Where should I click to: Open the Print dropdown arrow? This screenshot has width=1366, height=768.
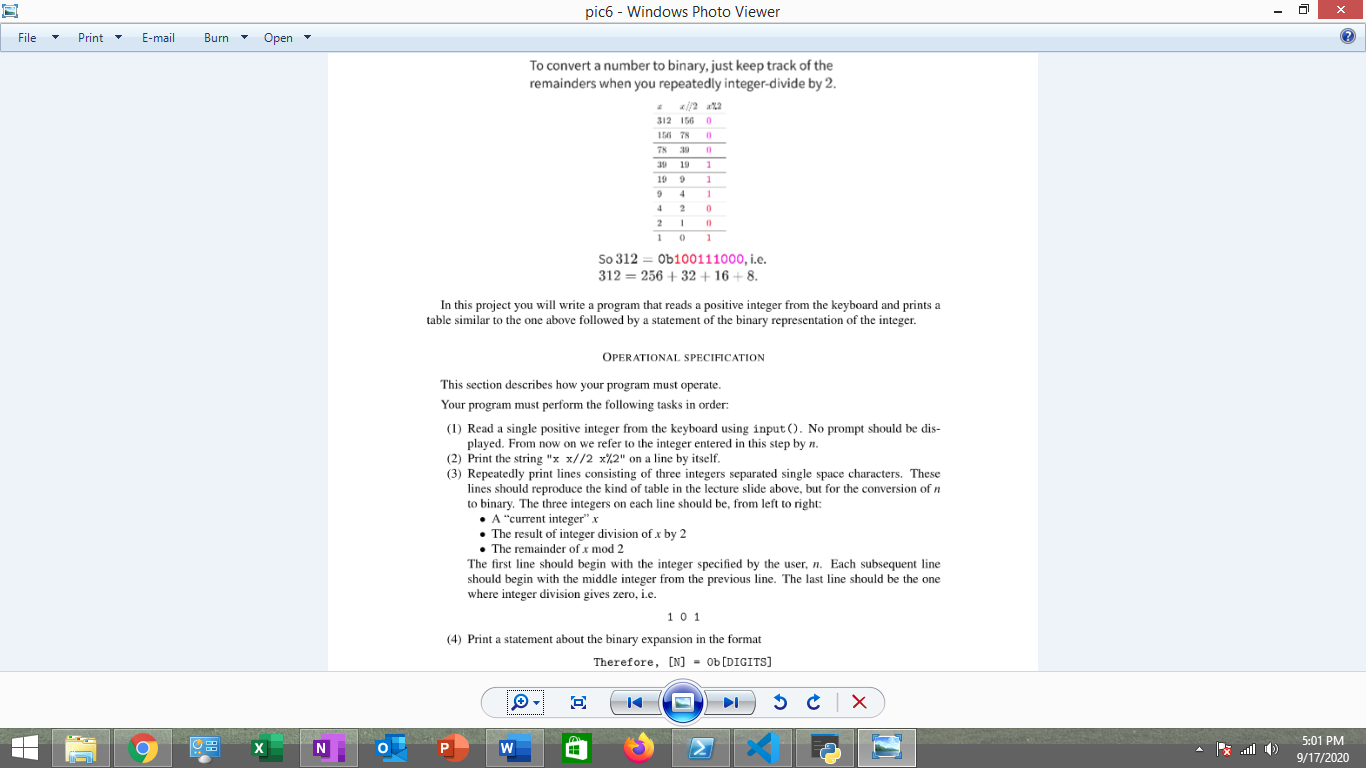click(x=118, y=38)
